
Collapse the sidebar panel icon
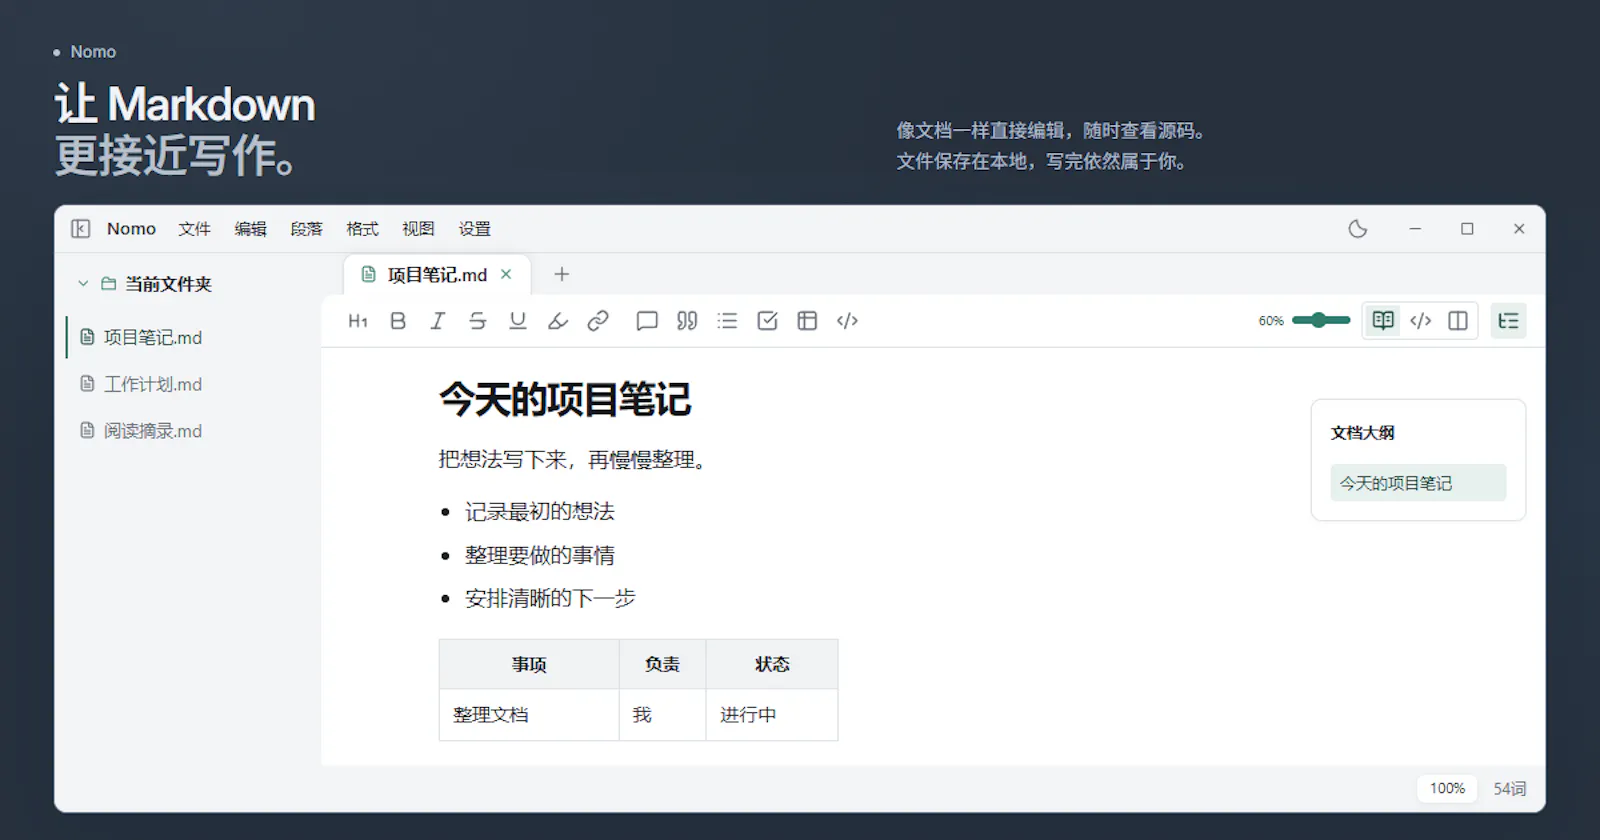point(81,229)
